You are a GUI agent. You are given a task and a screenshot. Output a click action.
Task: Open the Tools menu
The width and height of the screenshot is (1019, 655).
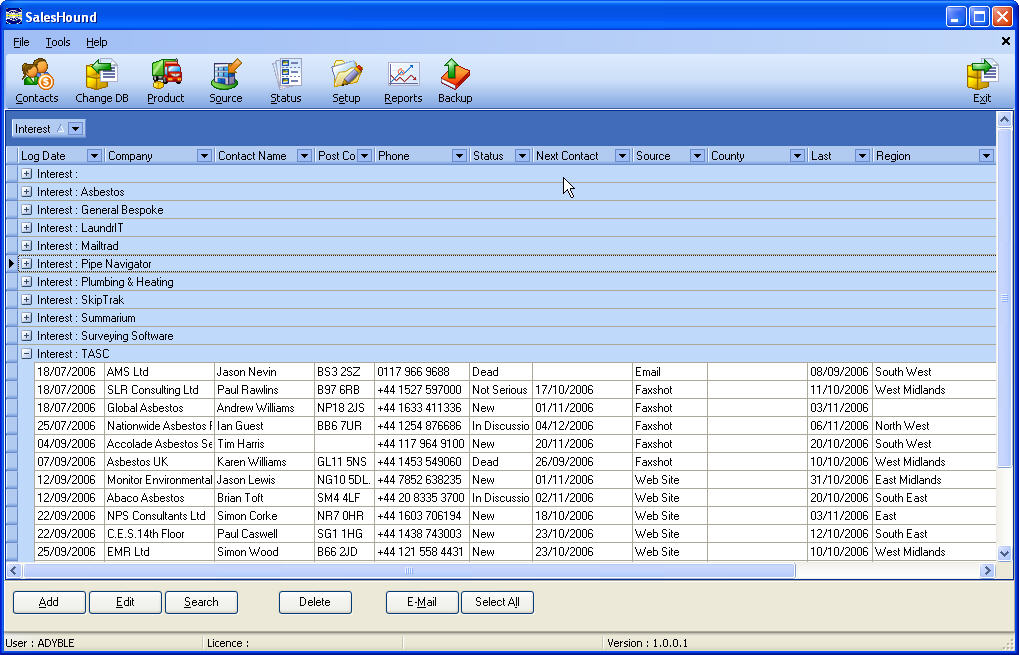58,42
